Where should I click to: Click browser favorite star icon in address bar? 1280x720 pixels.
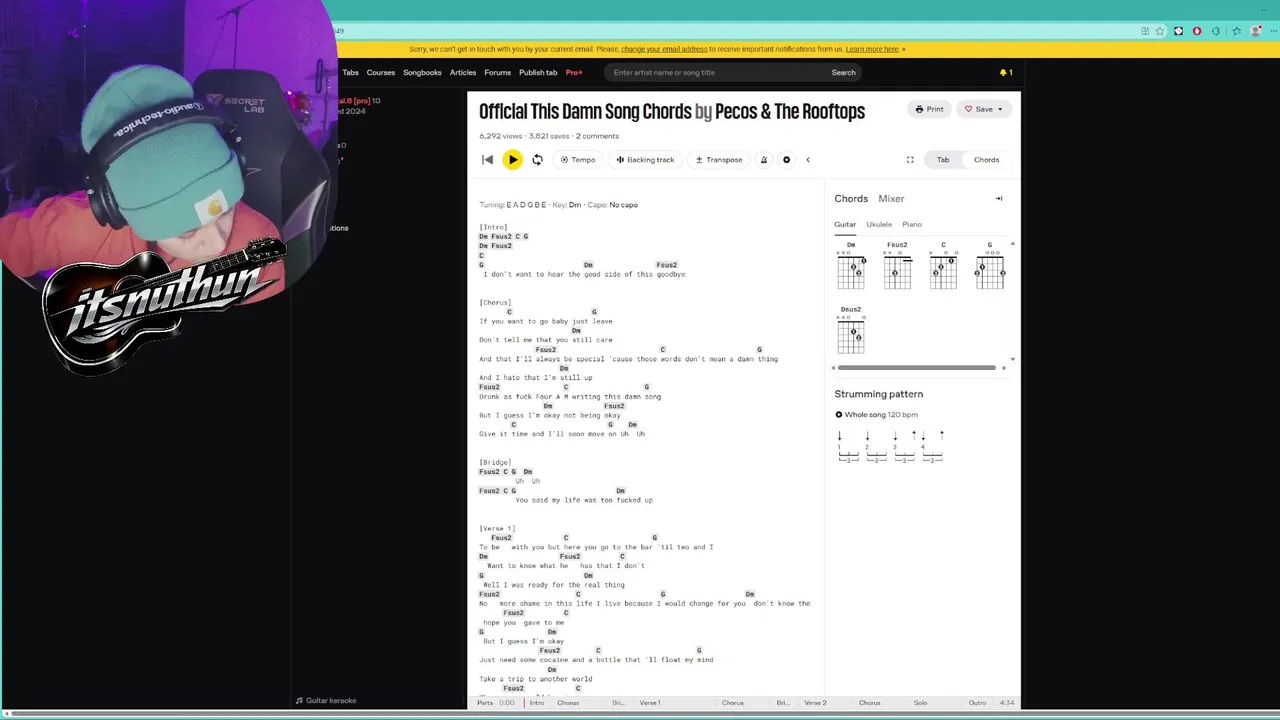1160,31
